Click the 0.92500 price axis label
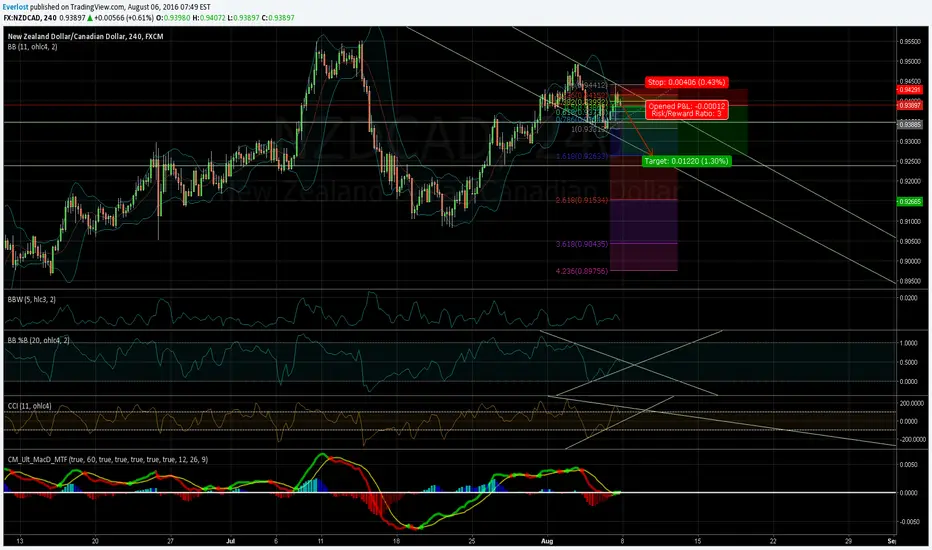This screenshot has width=932, height=550. coord(910,161)
